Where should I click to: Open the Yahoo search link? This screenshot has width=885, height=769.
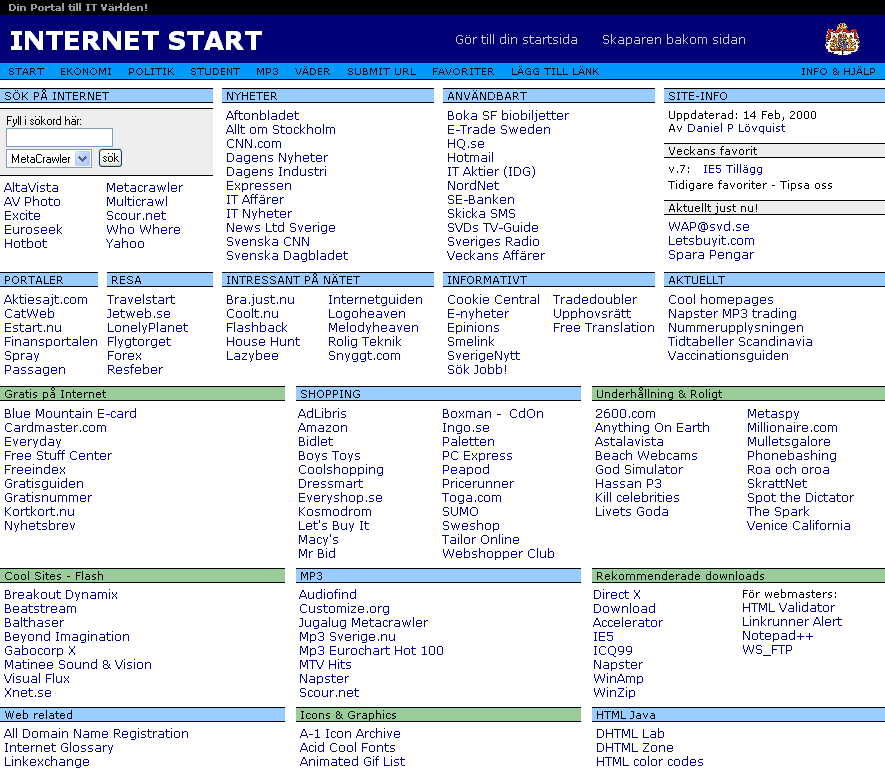pyautogui.click(x=125, y=244)
